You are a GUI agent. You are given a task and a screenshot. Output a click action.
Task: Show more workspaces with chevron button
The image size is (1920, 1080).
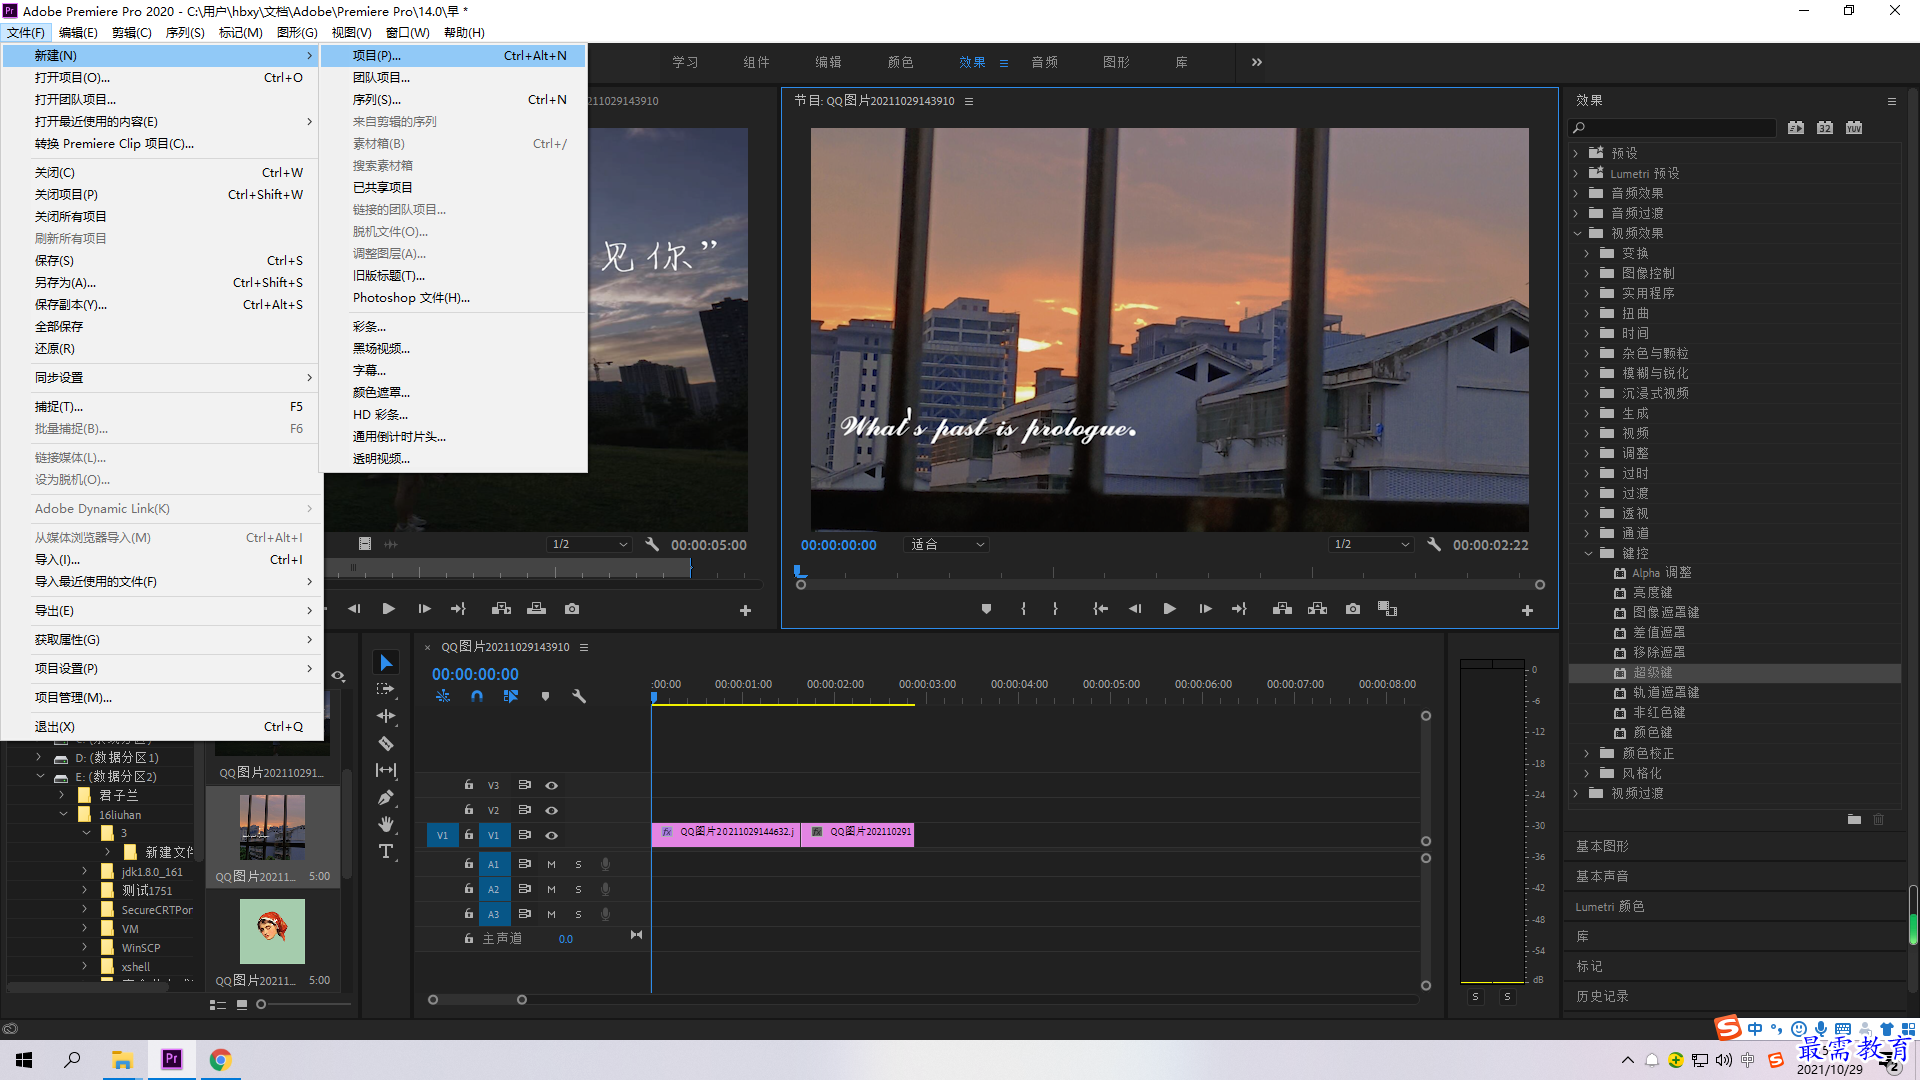click(1257, 62)
